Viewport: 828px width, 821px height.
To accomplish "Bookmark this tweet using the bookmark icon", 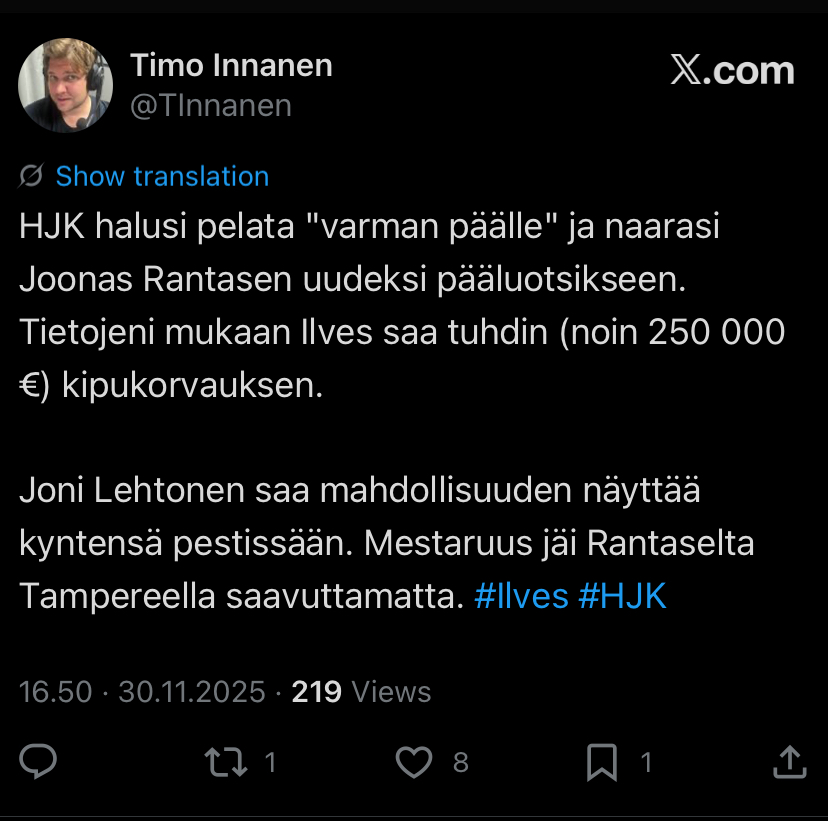I will [x=601, y=763].
